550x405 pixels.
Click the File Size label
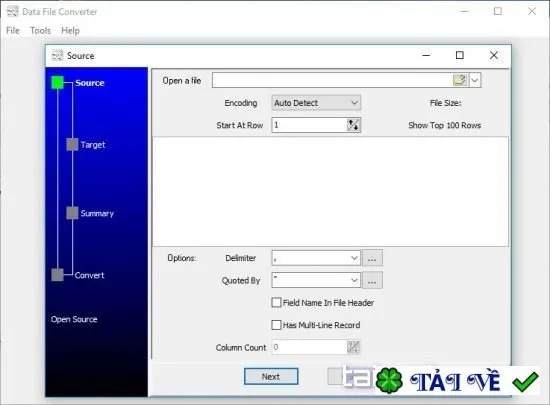pos(445,103)
